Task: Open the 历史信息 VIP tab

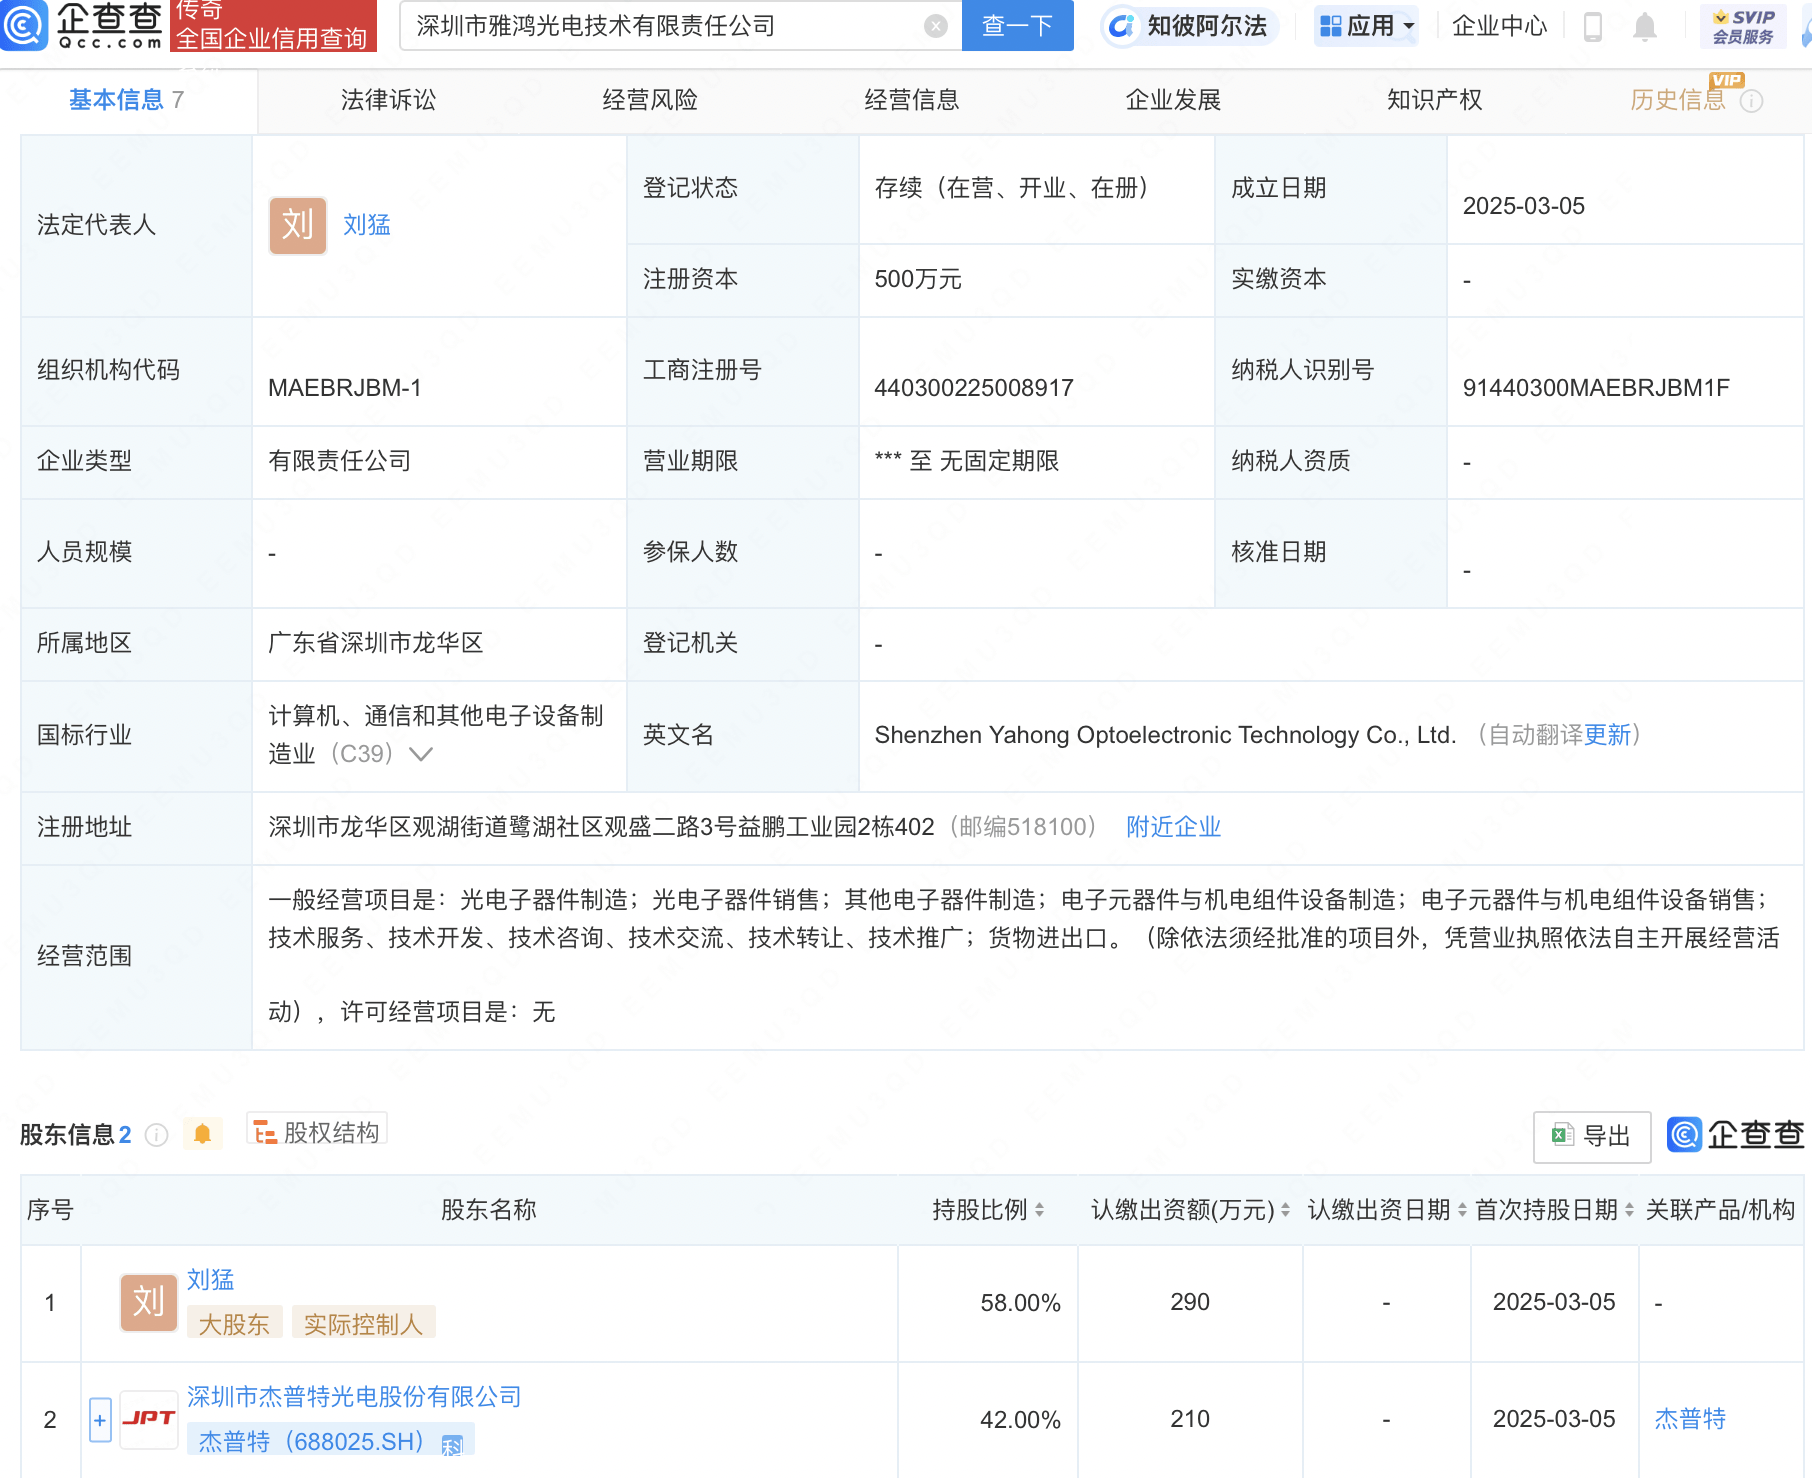Action: pos(1678,100)
